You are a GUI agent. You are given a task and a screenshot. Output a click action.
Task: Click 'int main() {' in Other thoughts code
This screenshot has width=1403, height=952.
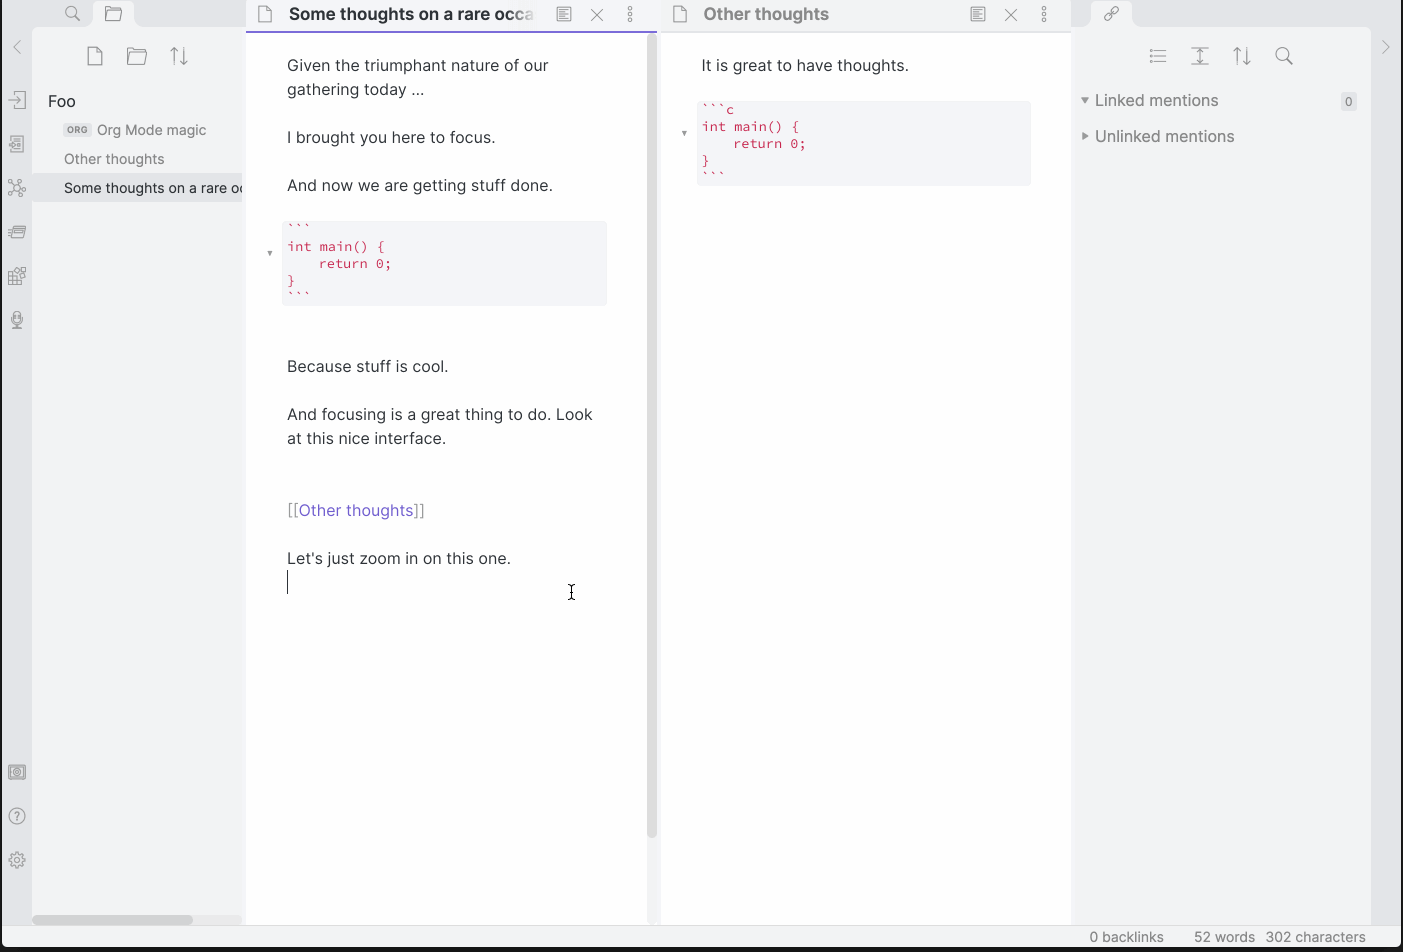click(x=750, y=127)
